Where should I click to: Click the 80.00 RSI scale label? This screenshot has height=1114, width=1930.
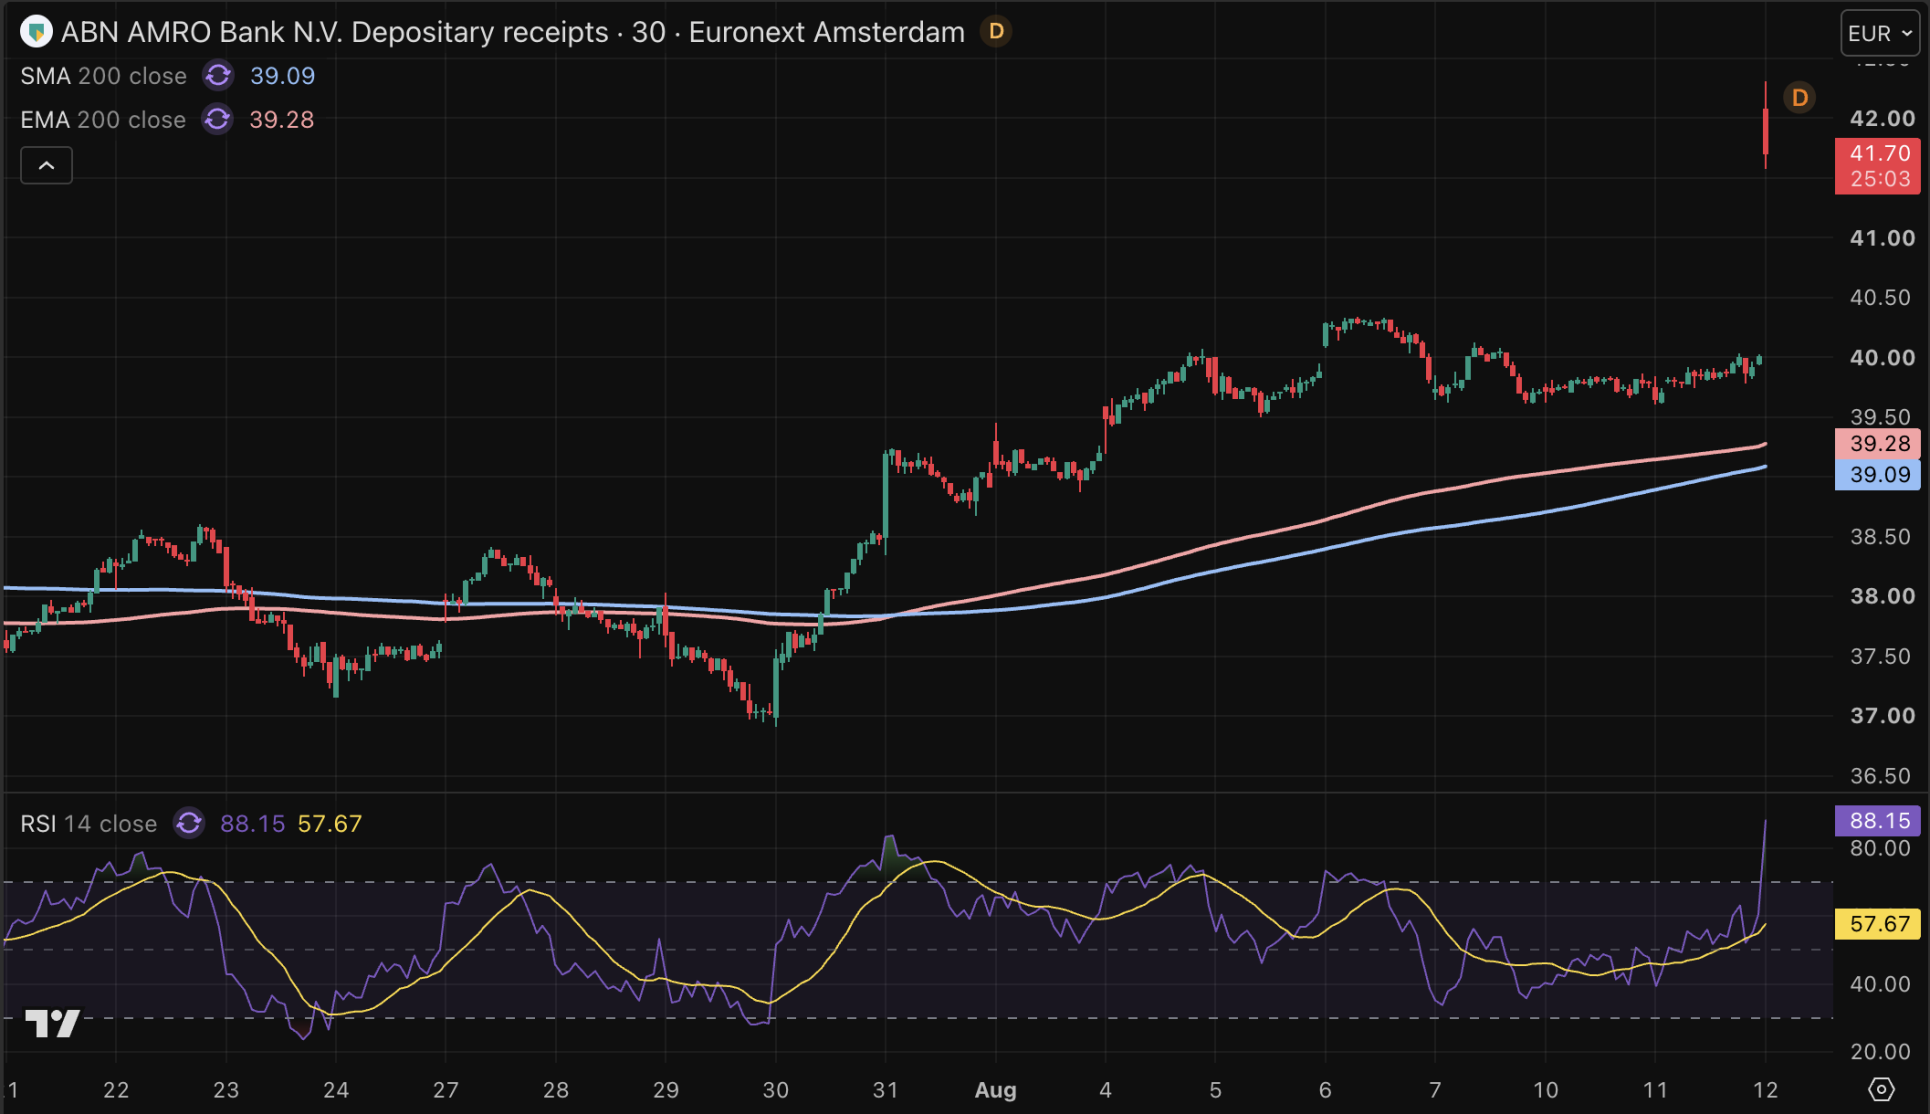coord(1880,849)
